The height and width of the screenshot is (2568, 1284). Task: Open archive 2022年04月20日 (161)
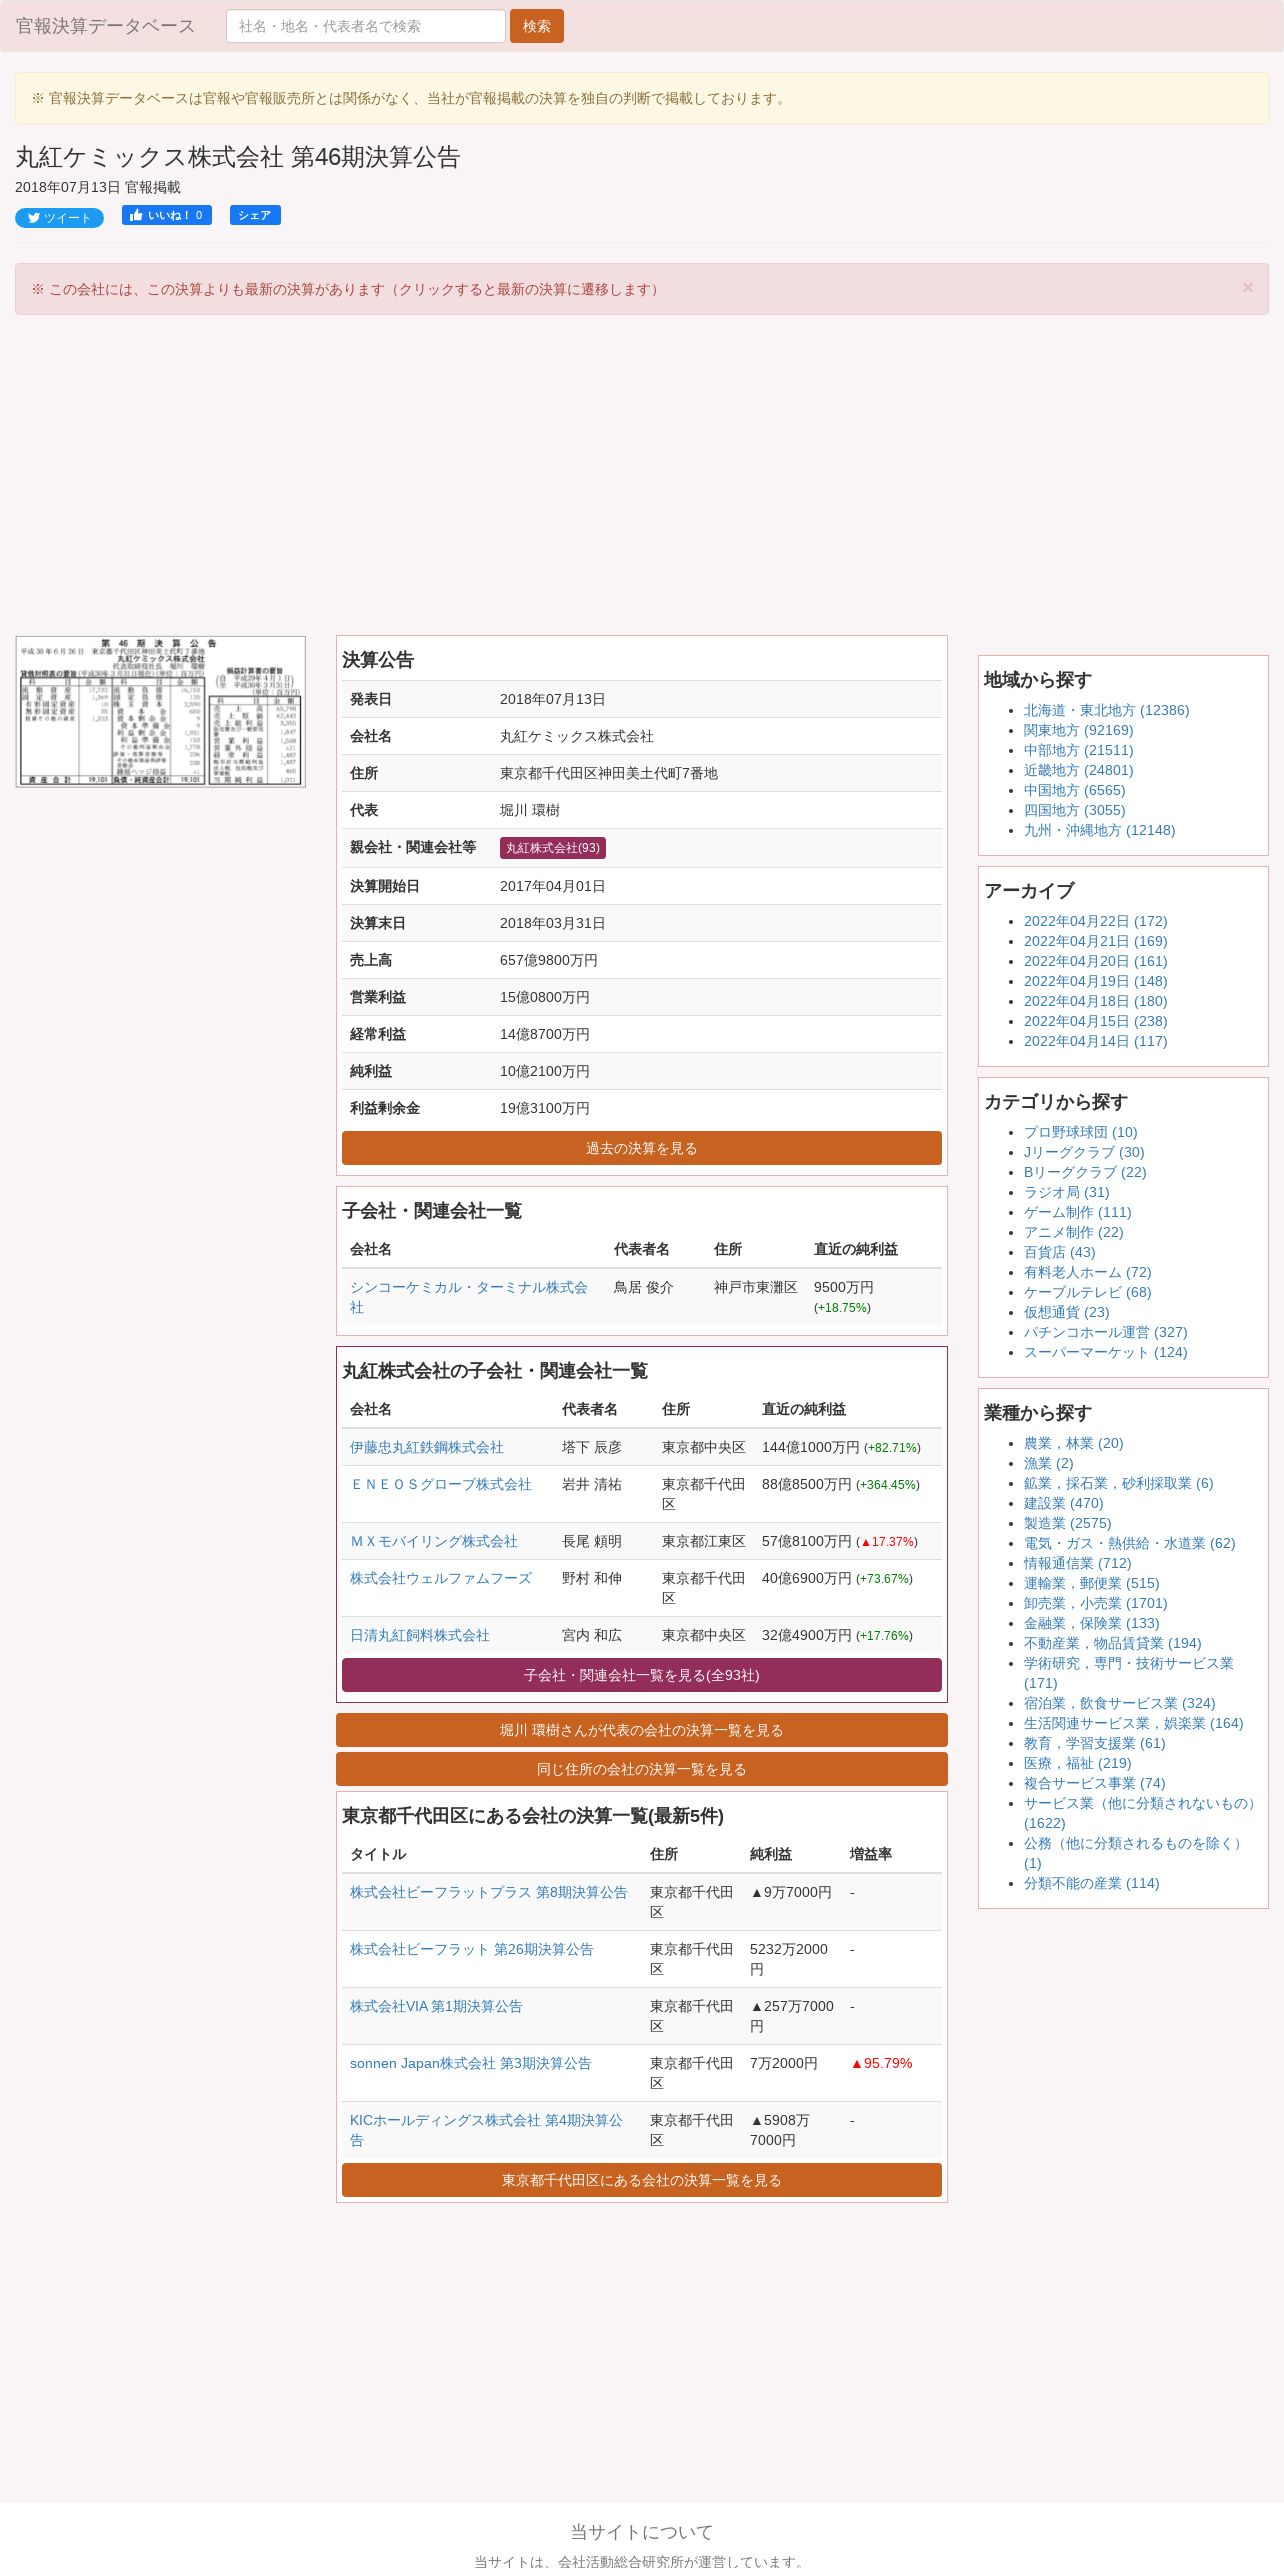1095,961
